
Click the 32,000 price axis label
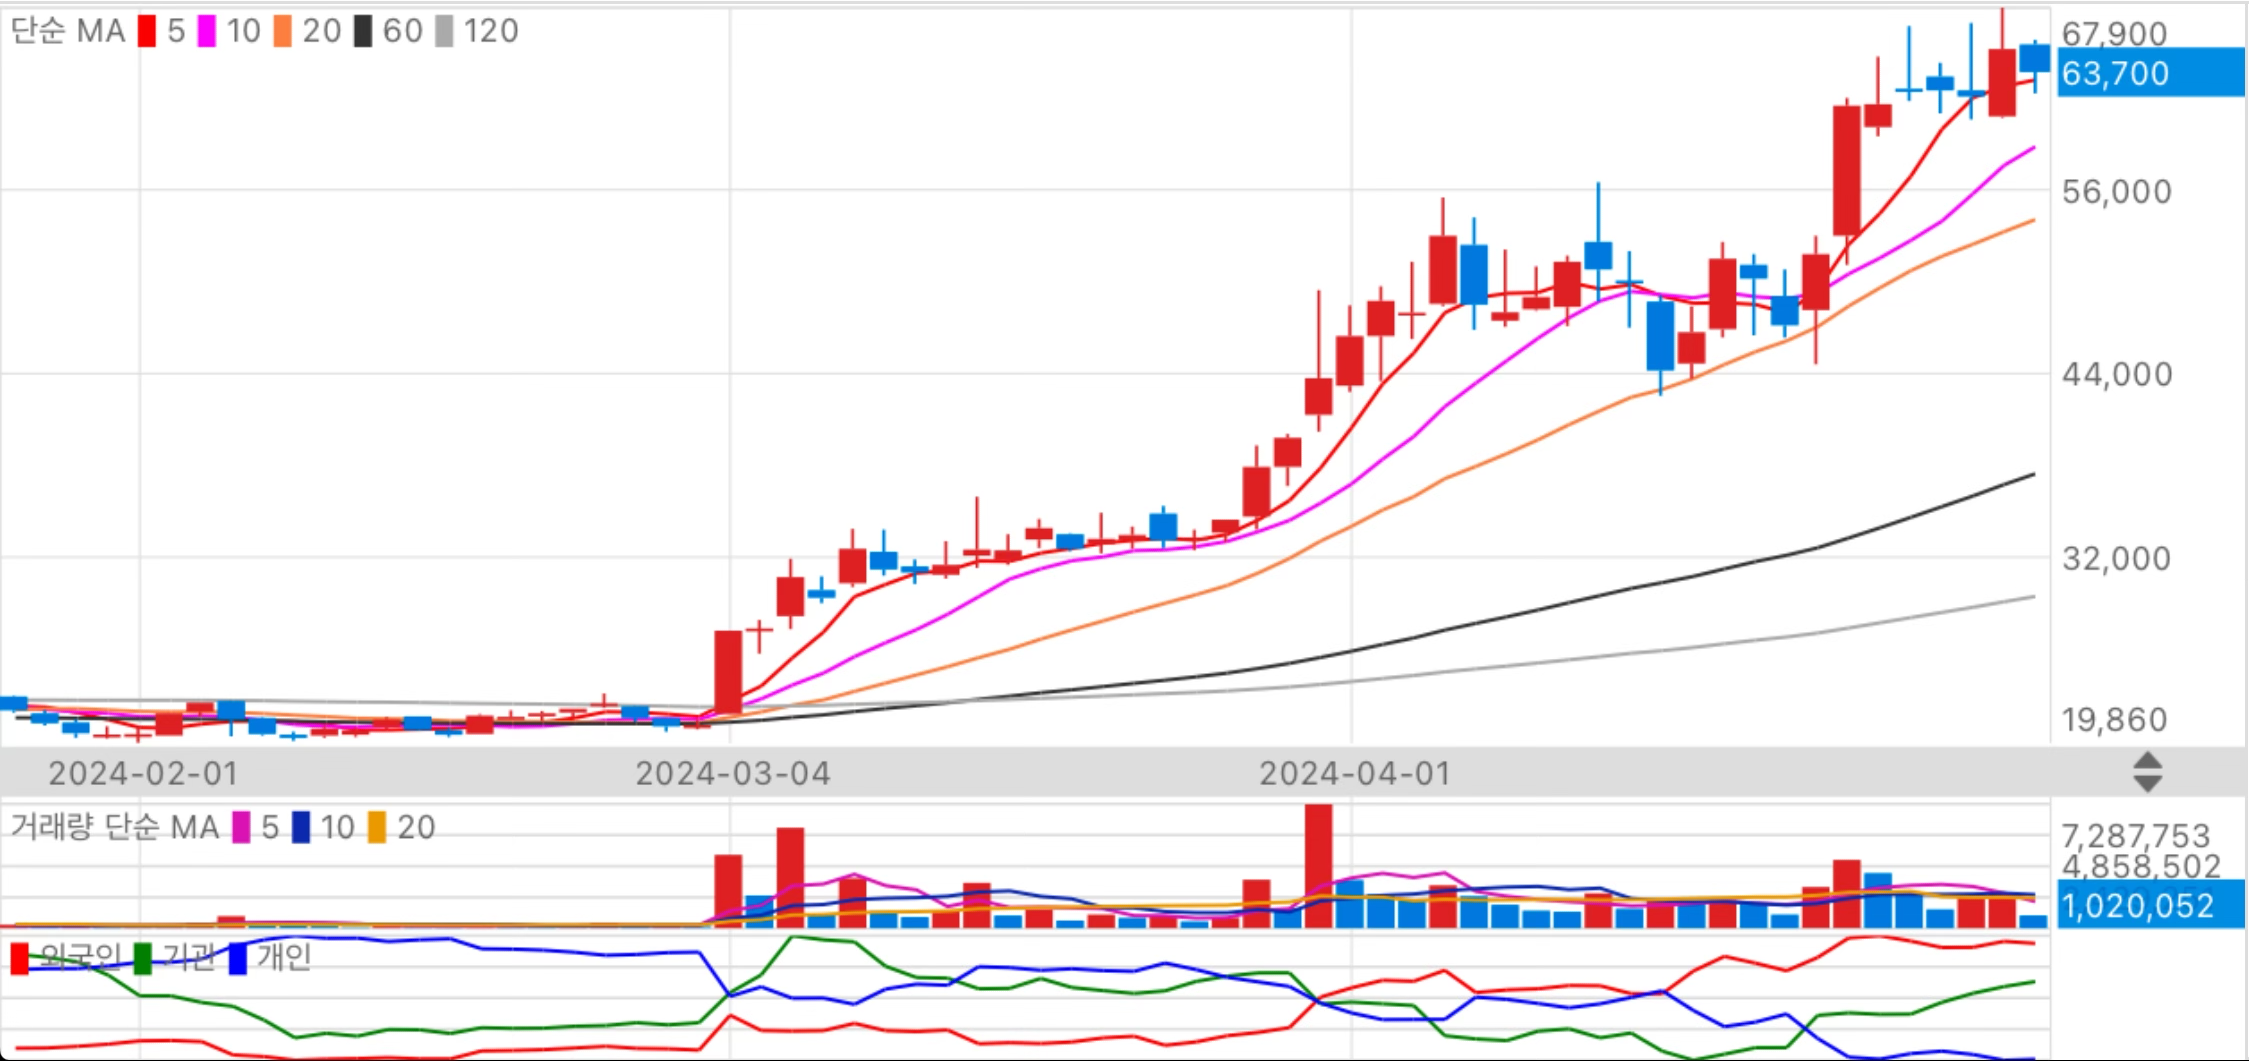point(2117,558)
